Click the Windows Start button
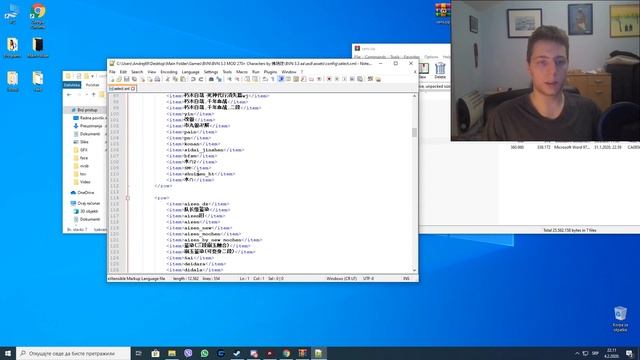This screenshot has width=640, height=360. click(x=8, y=353)
